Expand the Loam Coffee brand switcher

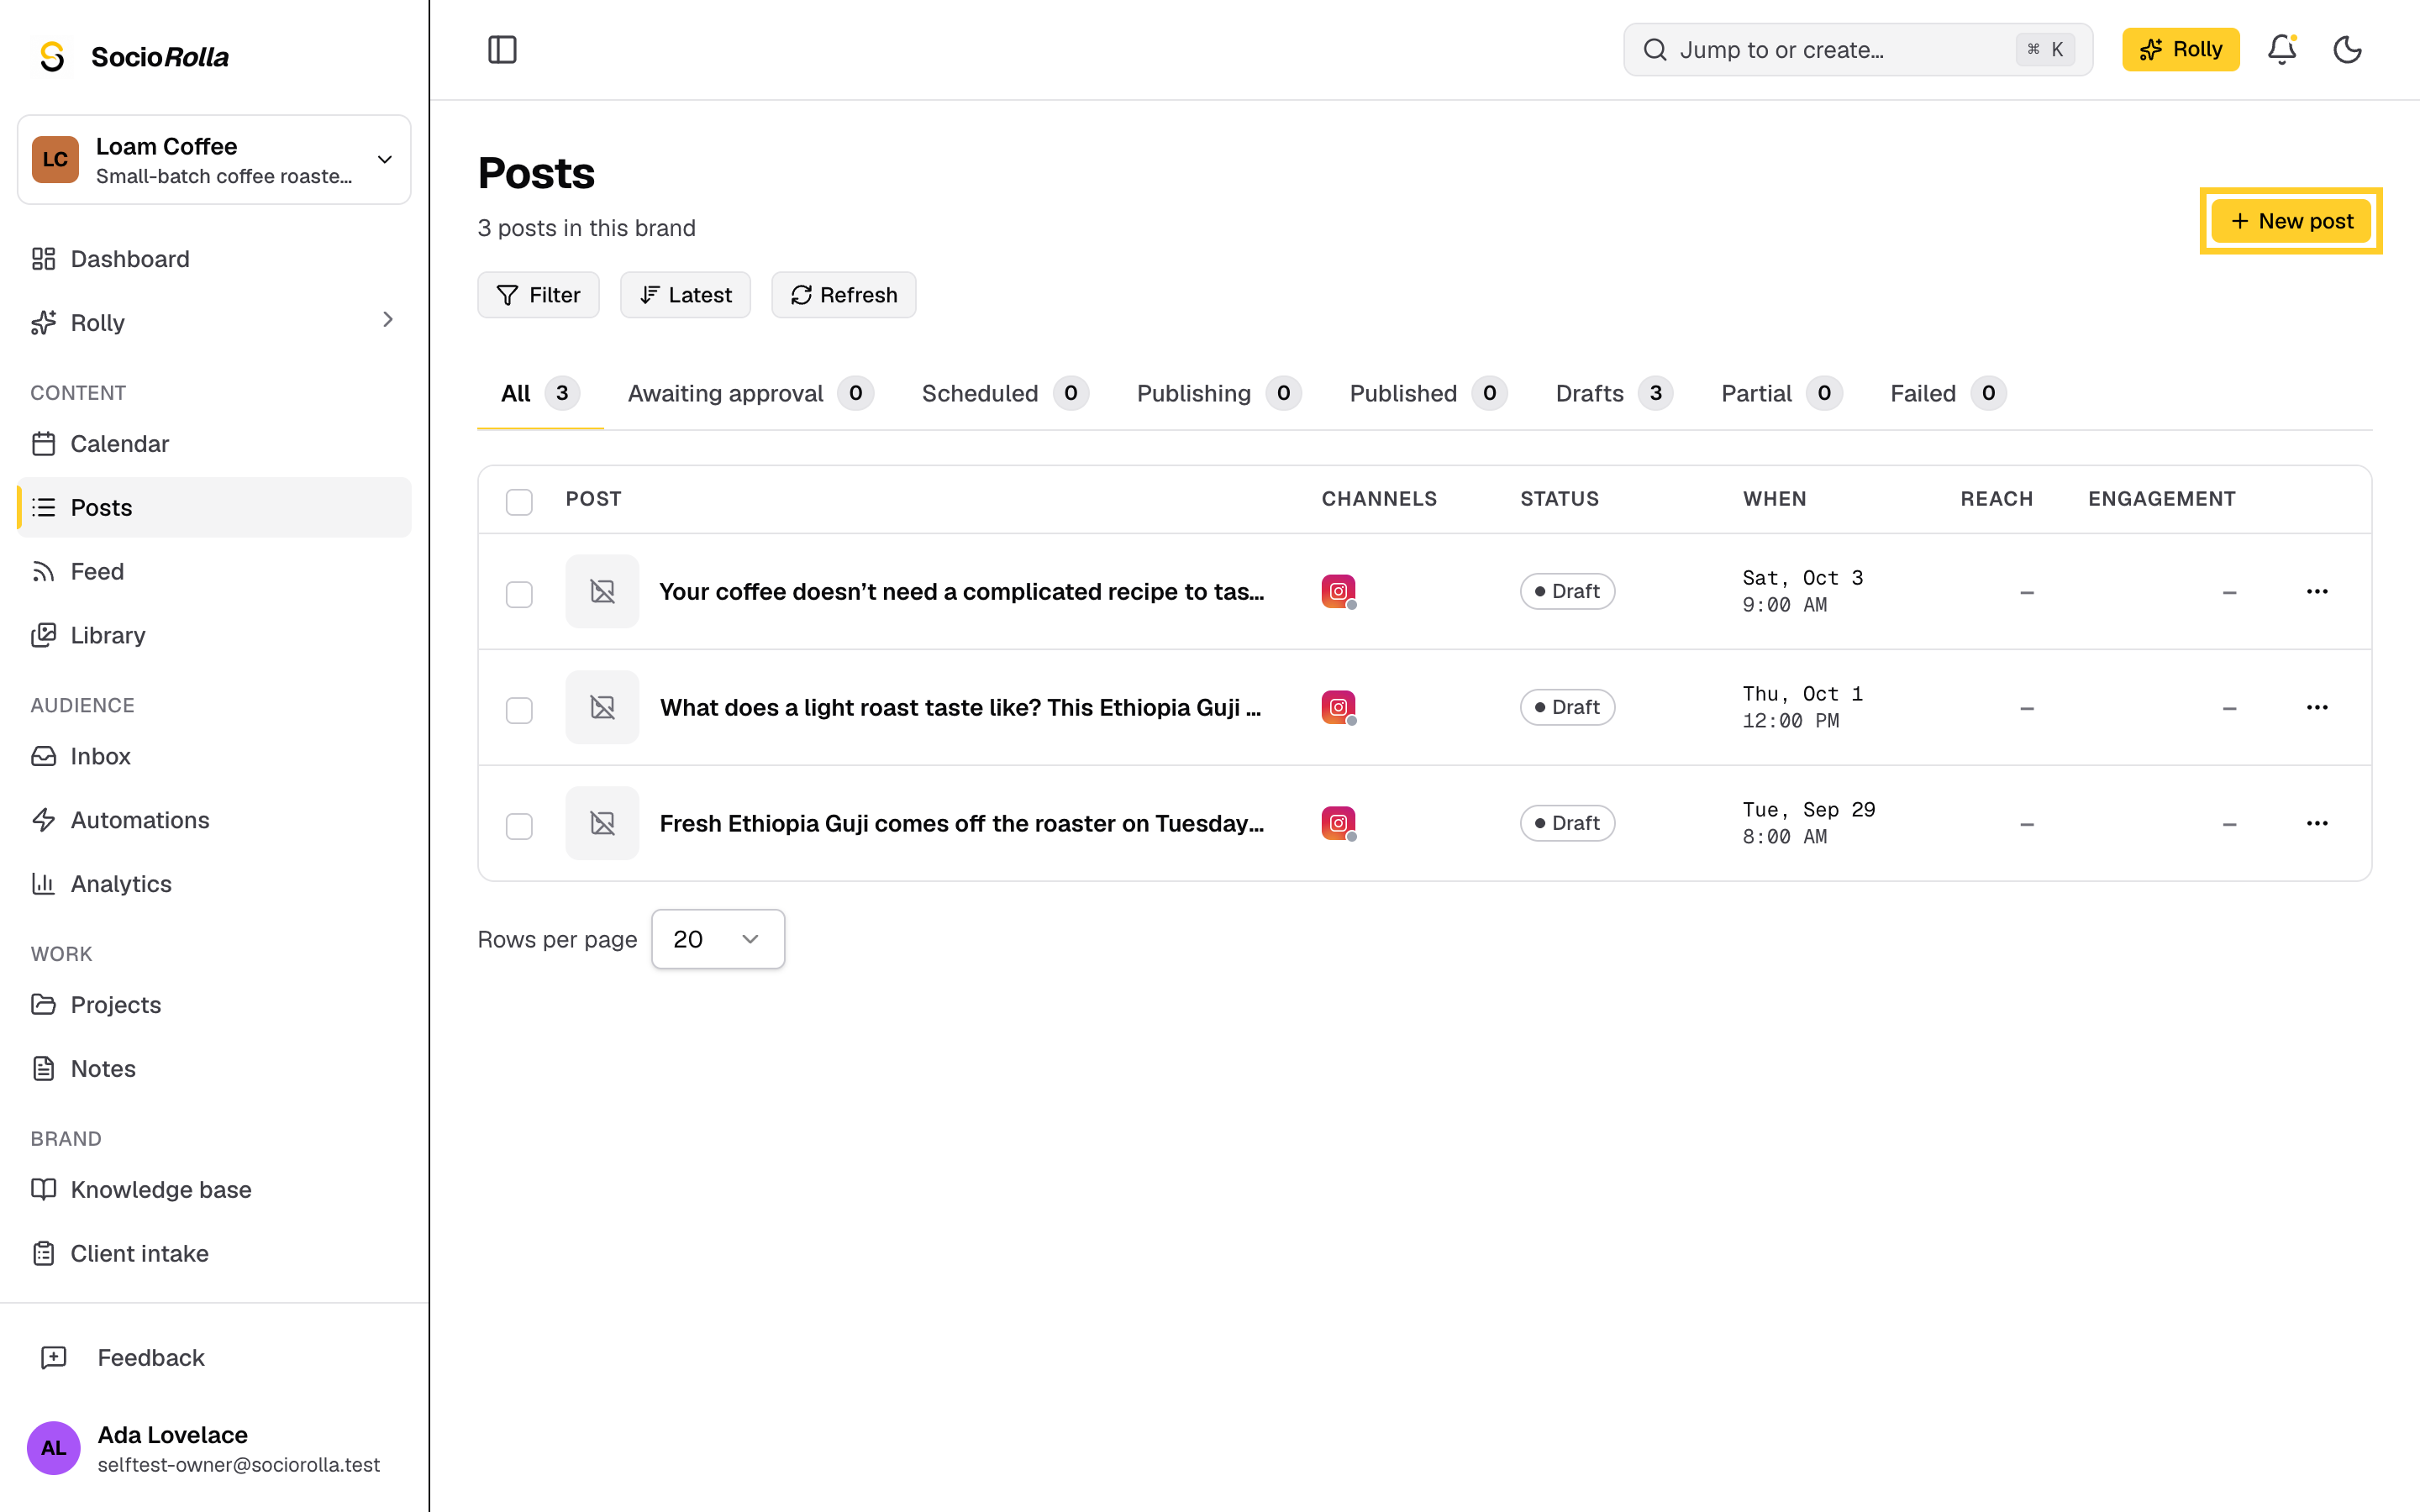coord(214,160)
